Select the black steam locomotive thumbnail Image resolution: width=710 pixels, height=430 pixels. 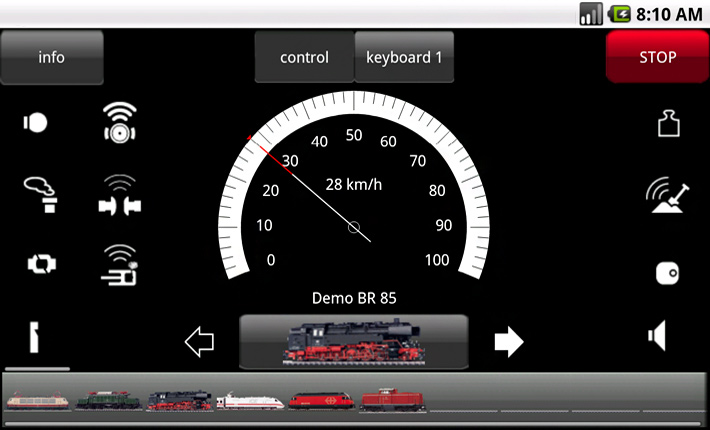[180, 401]
